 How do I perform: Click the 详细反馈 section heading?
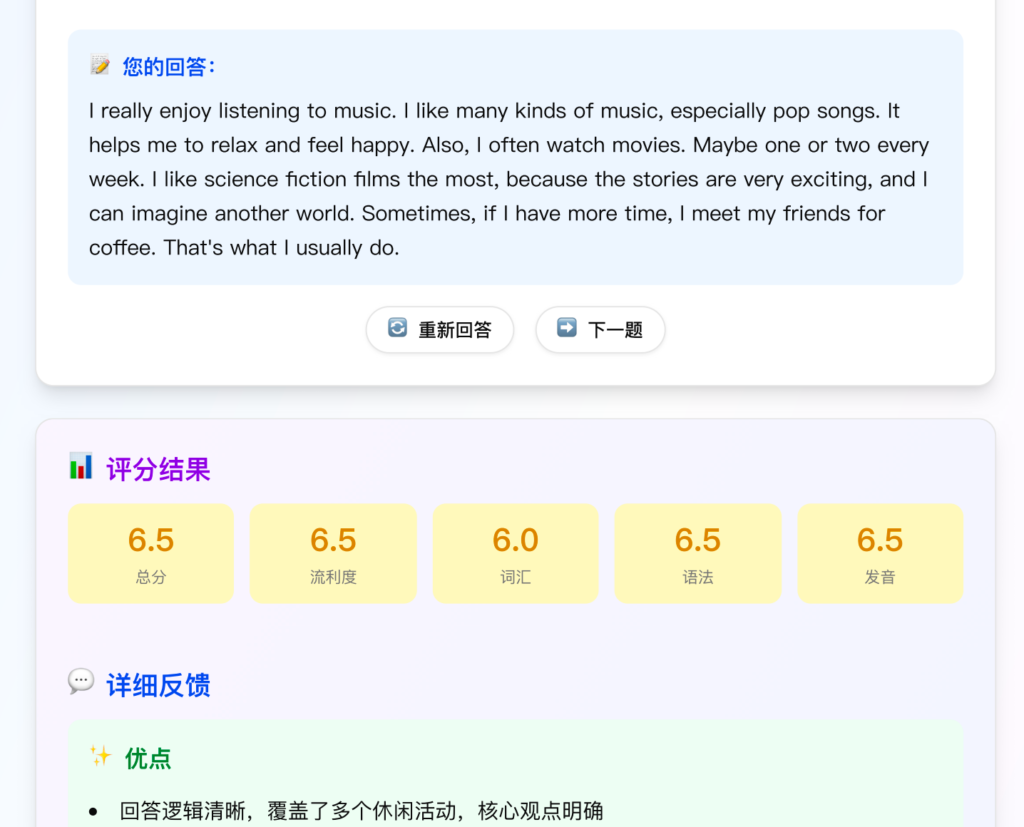coord(158,685)
